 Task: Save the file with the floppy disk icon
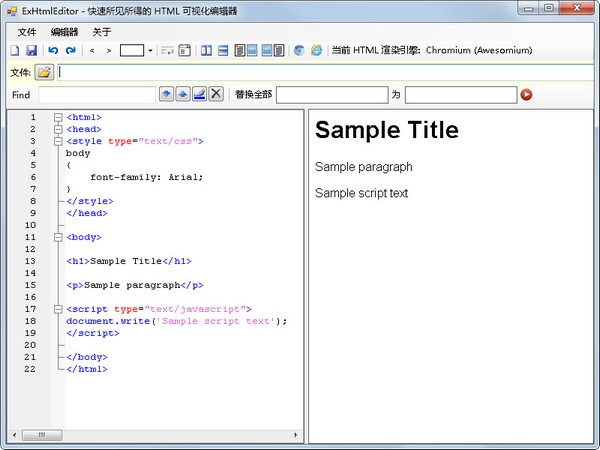[x=31, y=50]
